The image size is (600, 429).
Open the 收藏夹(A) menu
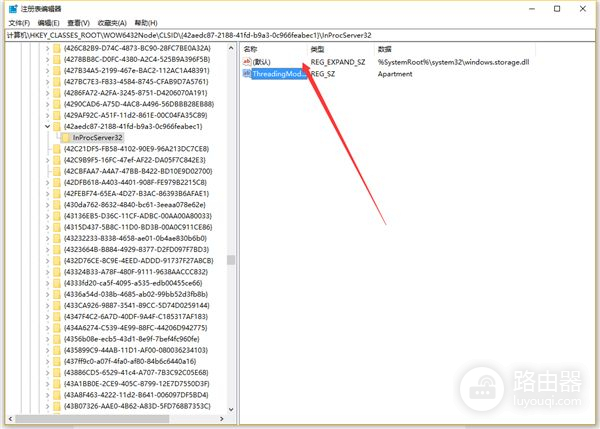point(112,23)
